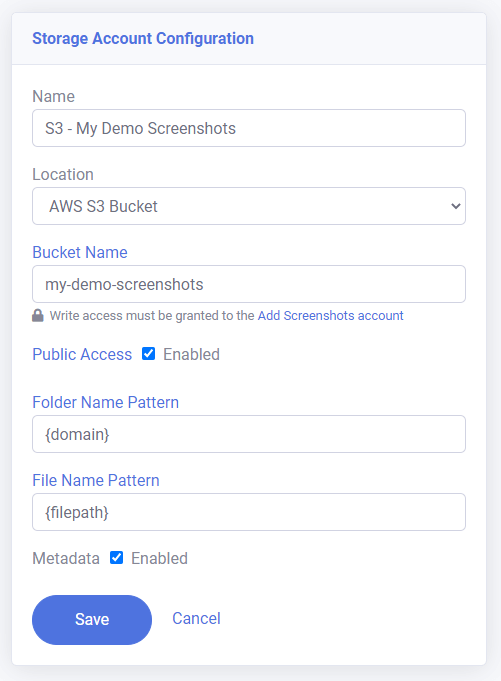The height and width of the screenshot is (681, 501).
Task: Click the Folder Name Pattern label
Action: click(105, 402)
